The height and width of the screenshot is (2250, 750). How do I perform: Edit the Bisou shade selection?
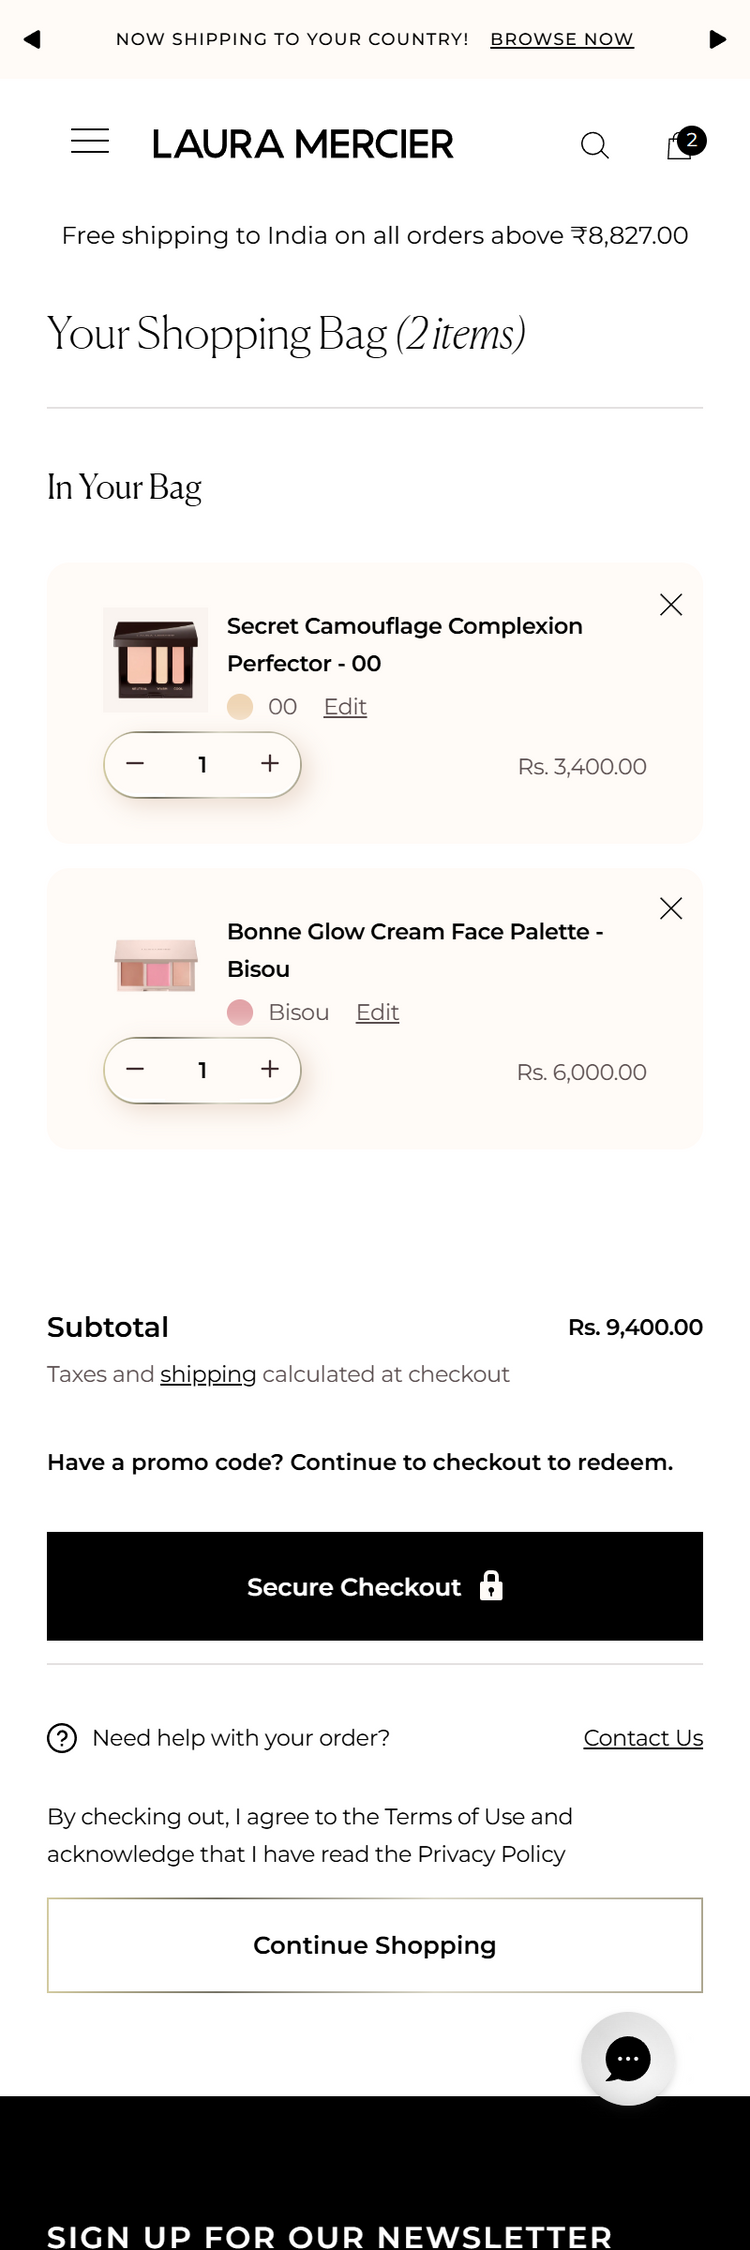coord(377,1012)
